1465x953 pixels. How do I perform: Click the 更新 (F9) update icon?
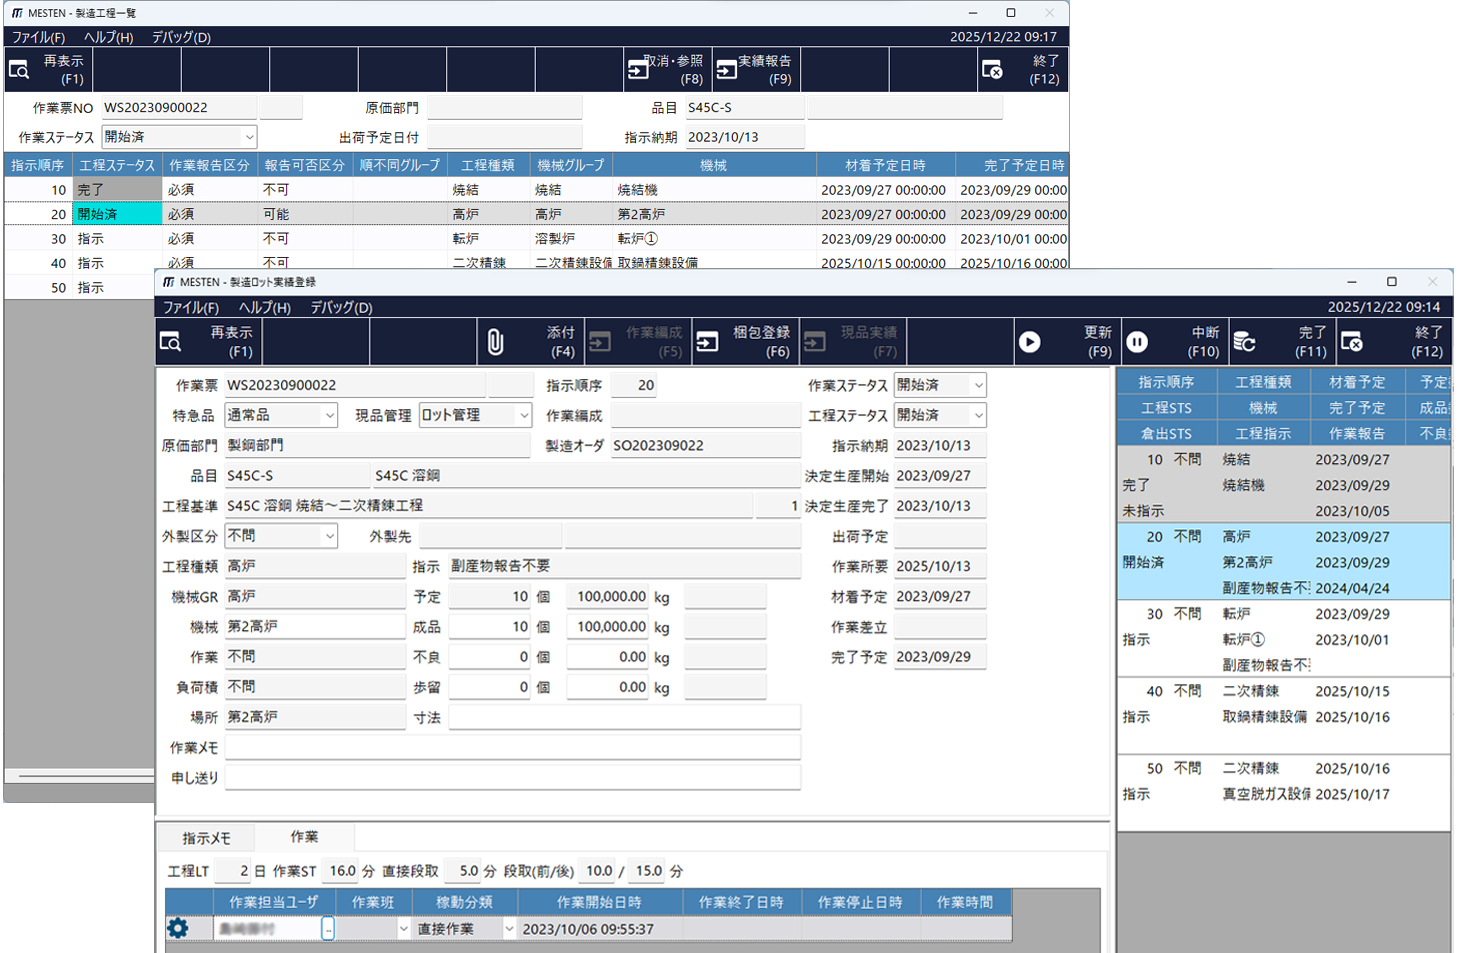(1031, 341)
